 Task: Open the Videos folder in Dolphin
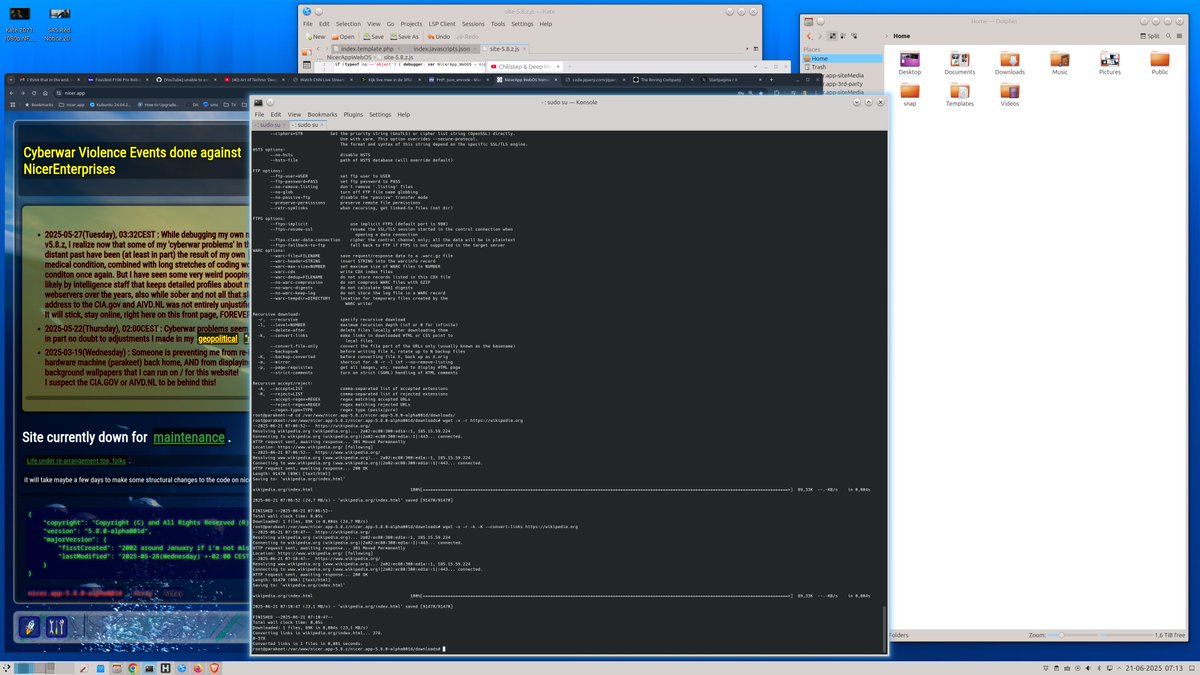pyautogui.click(x=1010, y=94)
